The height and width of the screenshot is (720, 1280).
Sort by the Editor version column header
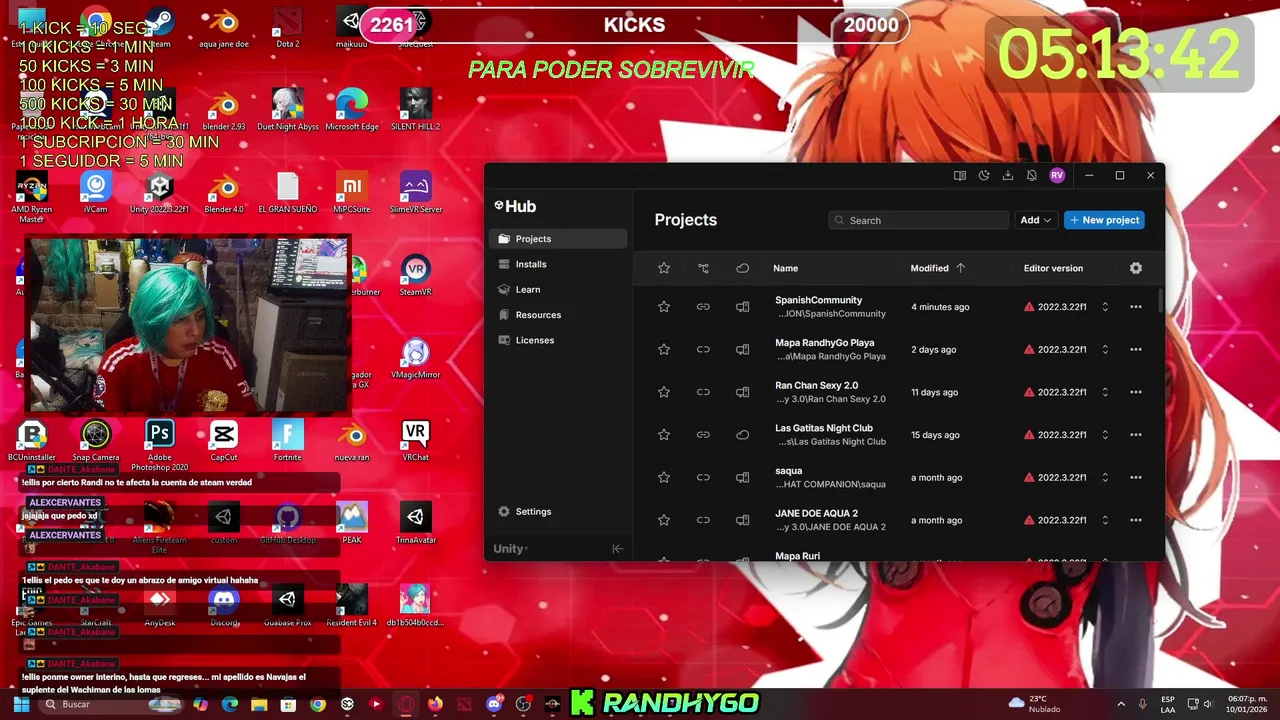pyautogui.click(x=1053, y=268)
